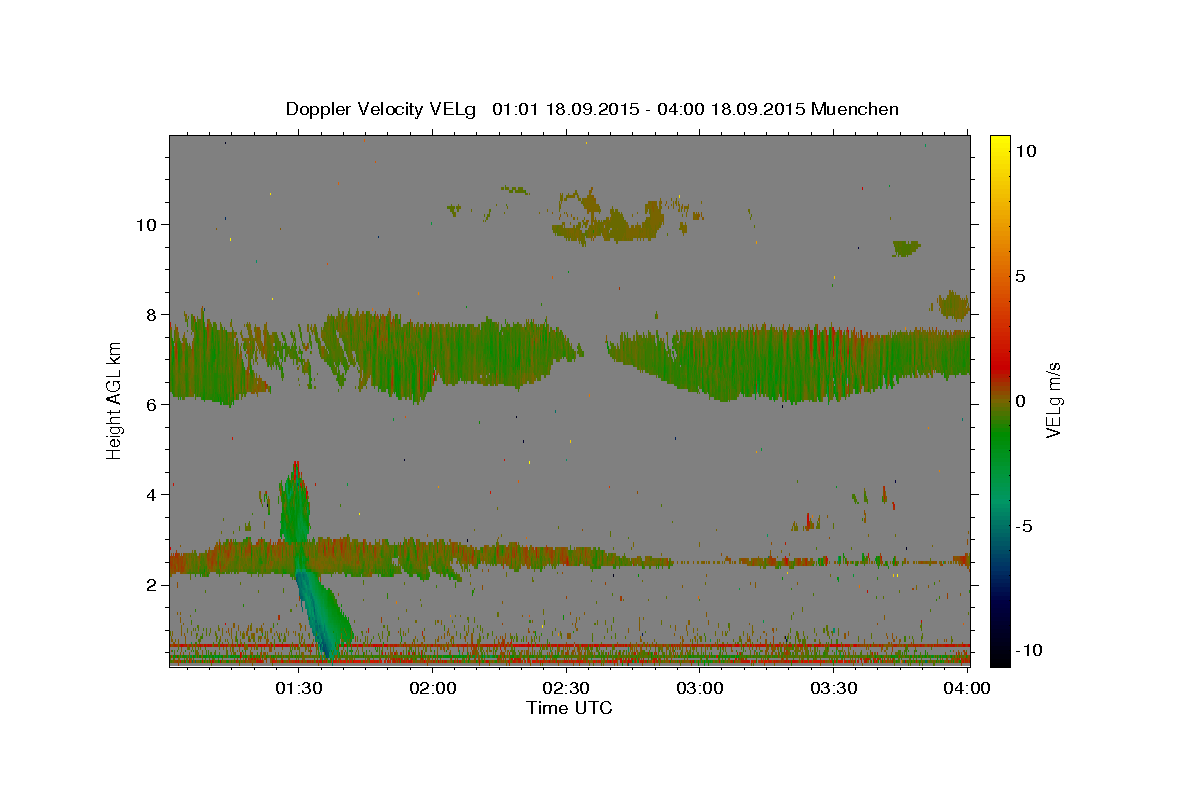The width and height of the screenshot is (1200, 800).
Task: Click the height tick label 4
Action: coord(152,494)
